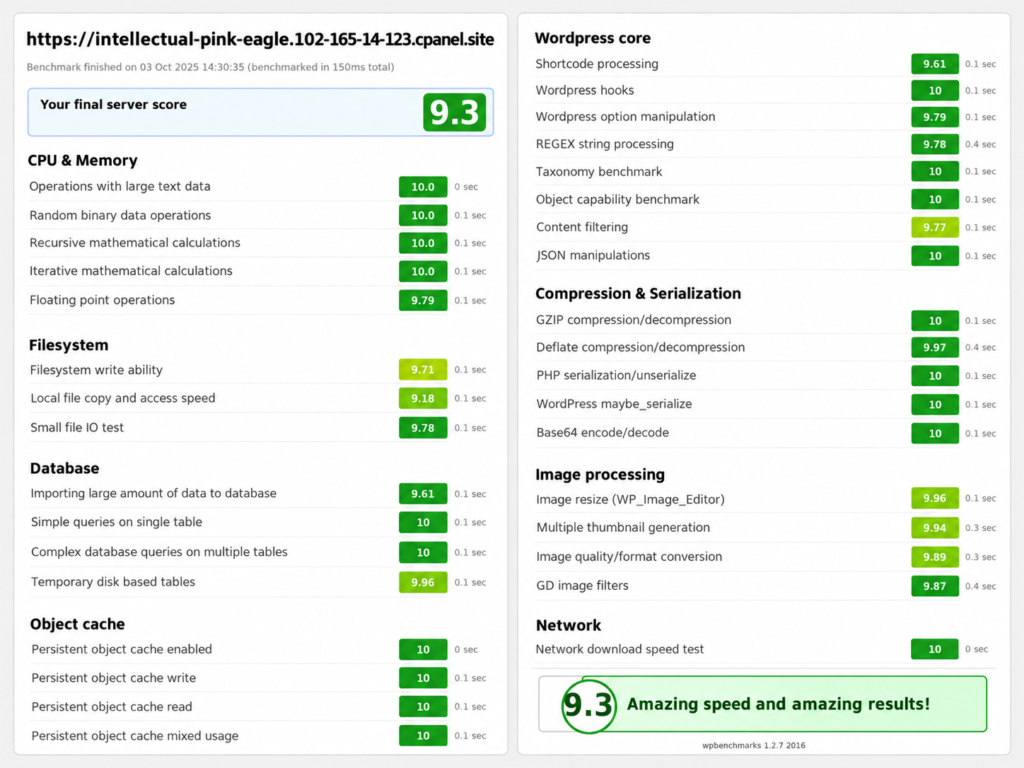Click 'GZIP compression/decompression' label

pyautogui.click(x=633, y=320)
